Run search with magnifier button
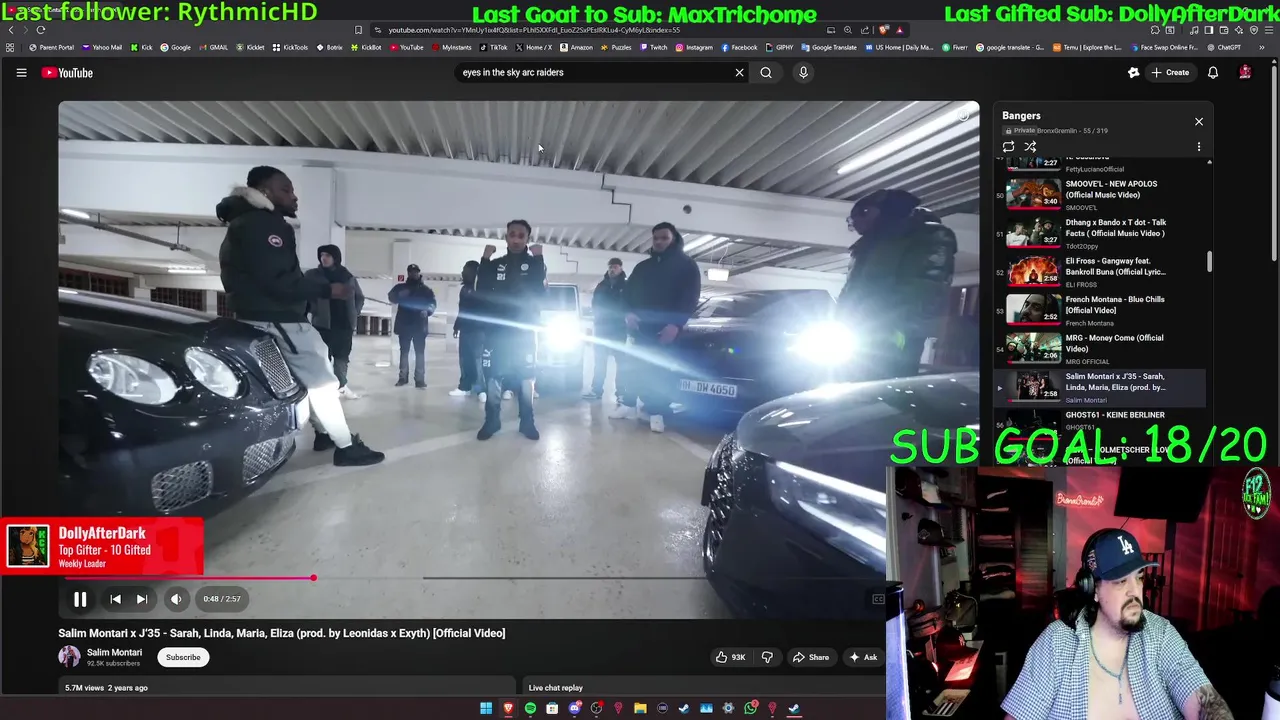The height and width of the screenshot is (720, 1280). point(766,72)
